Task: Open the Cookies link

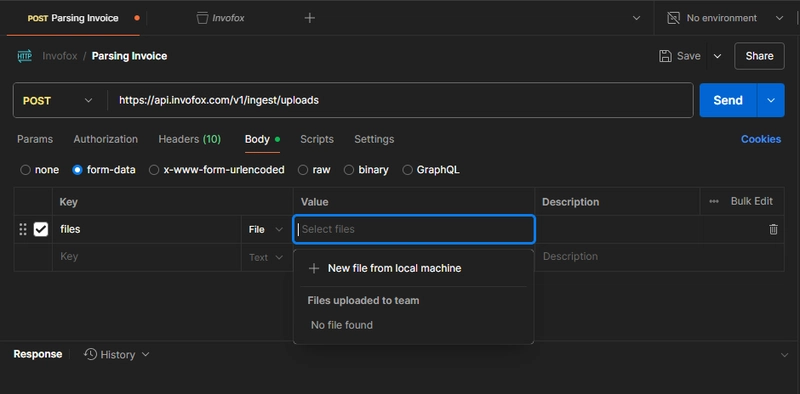Action: pyautogui.click(x=761, y=139)
